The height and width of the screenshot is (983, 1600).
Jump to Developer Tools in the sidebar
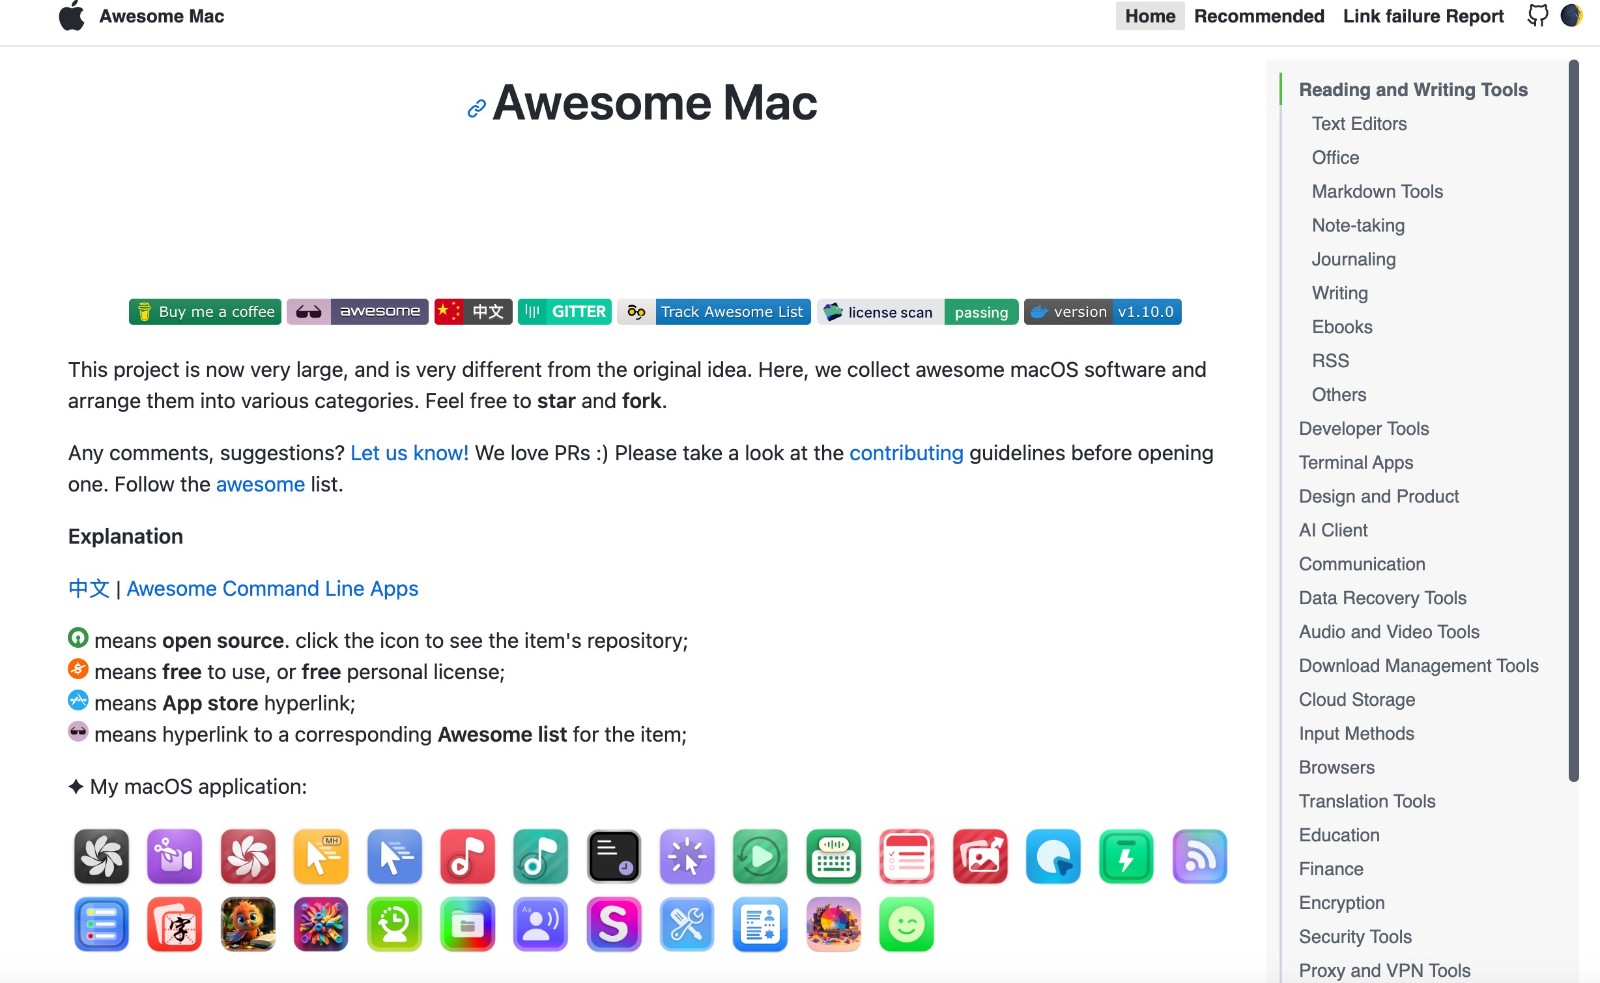click(x=1364, y=429)
